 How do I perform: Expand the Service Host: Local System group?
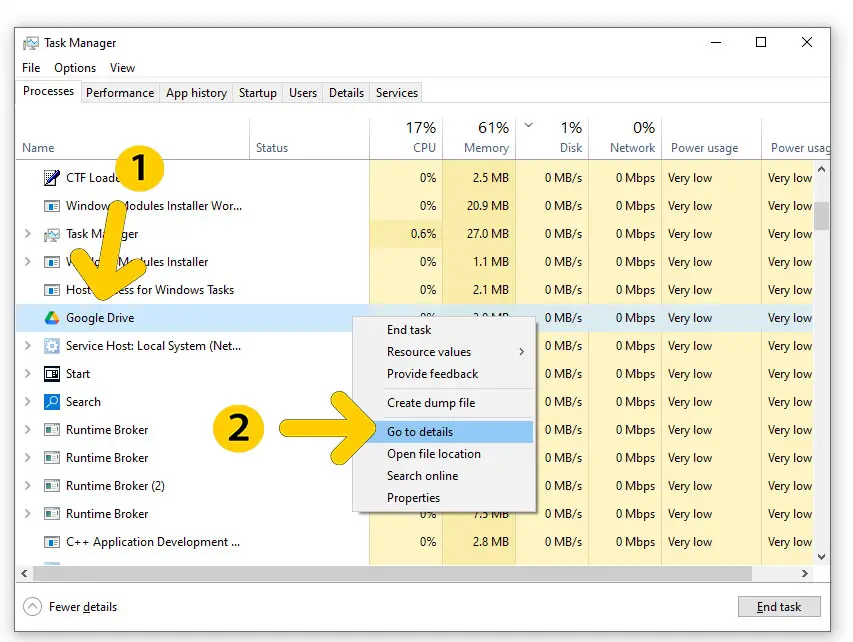pyautogui.click(x=27, y=346)
